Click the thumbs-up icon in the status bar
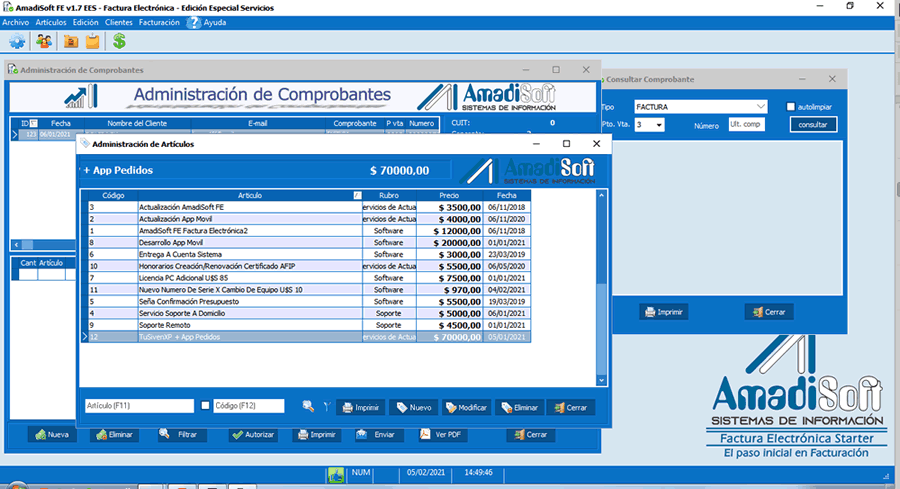 (x=336, y=475)
